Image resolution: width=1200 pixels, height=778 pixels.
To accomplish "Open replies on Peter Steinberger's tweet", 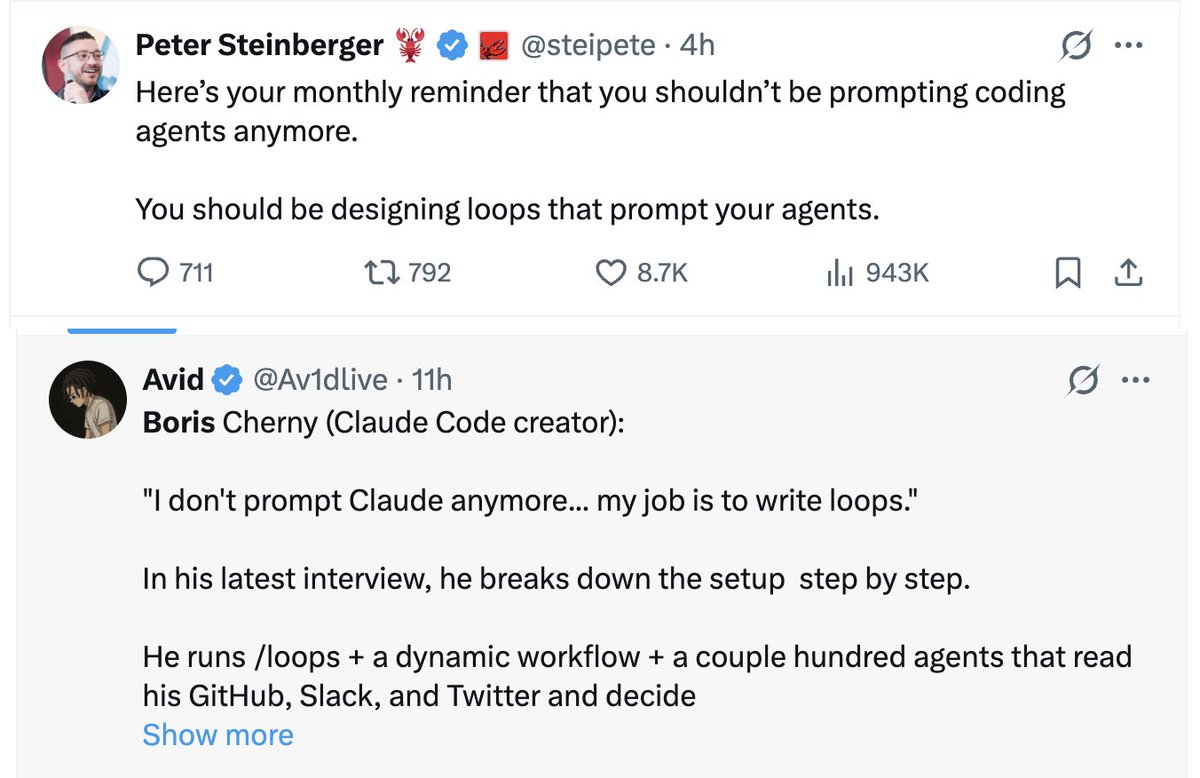I will point(175,272).
